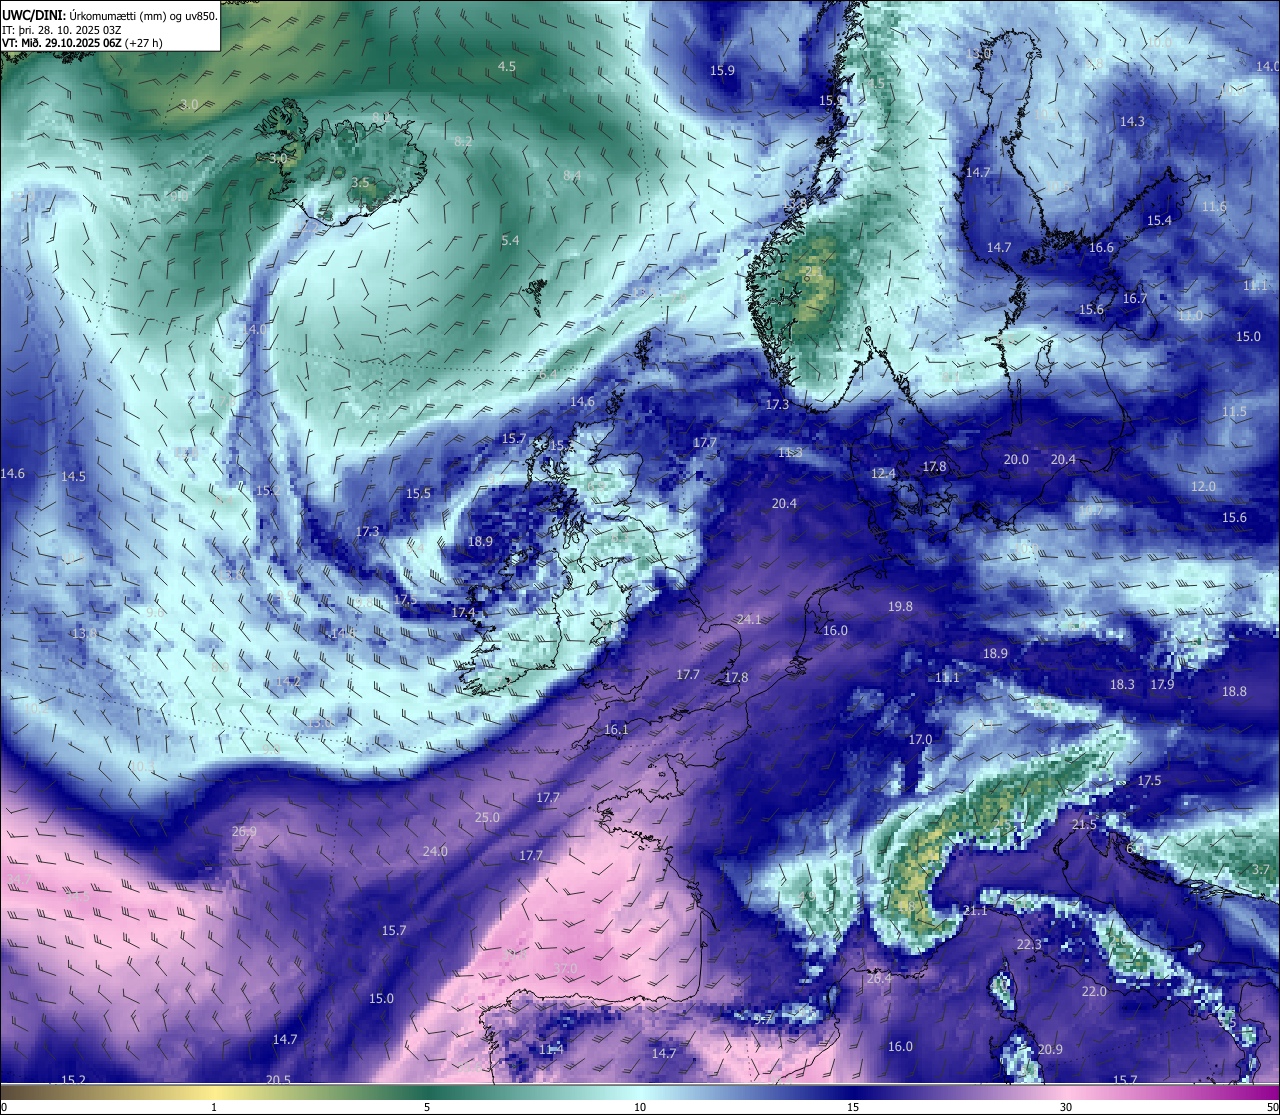Screen dimensions: 1280x1115
Task: Click the 11.6 value on the map
Action: click(x=1214, y=207)
